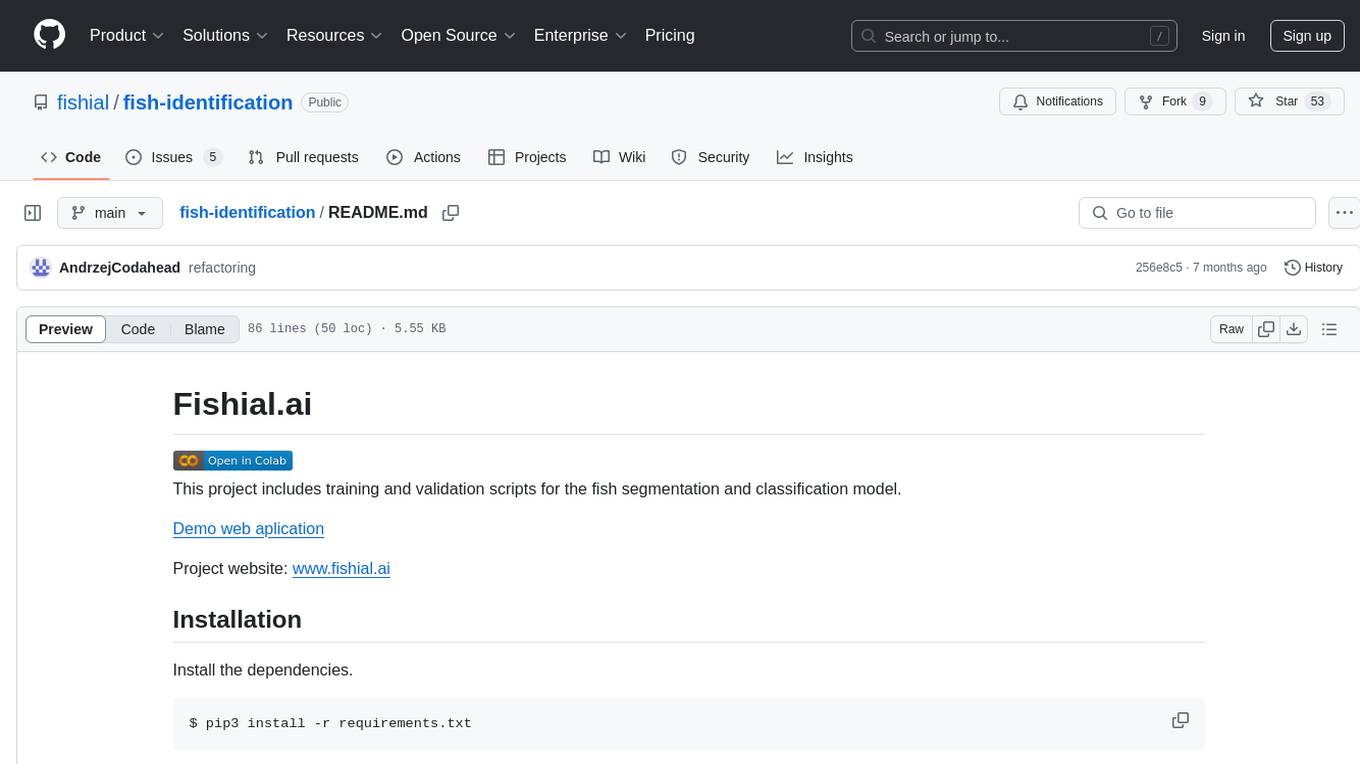Open the Demo web aplication link

point(248,528)
